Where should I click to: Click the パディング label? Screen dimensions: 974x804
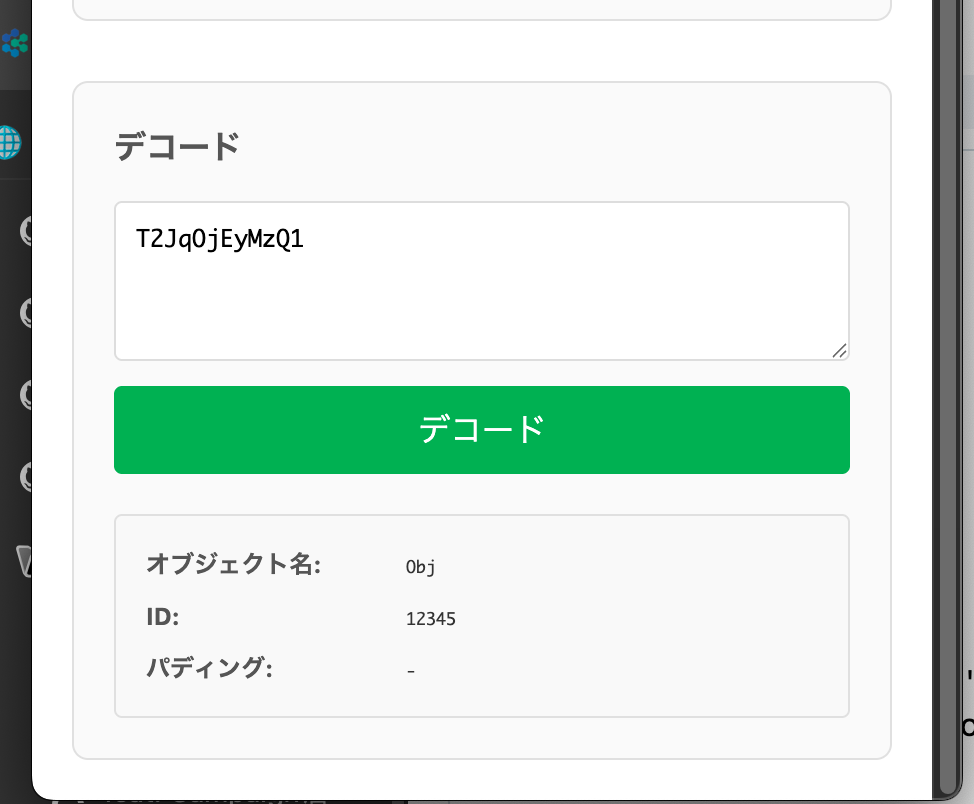point(209,667)
